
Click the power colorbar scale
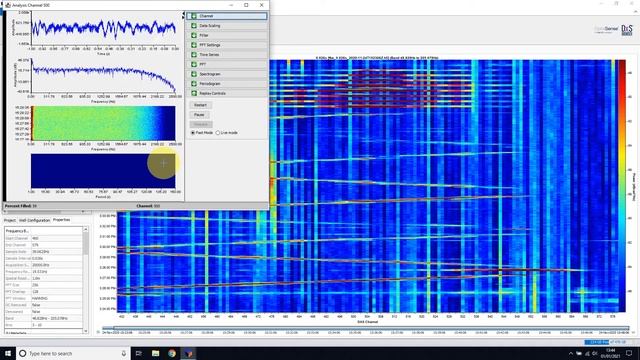[622, 186]
